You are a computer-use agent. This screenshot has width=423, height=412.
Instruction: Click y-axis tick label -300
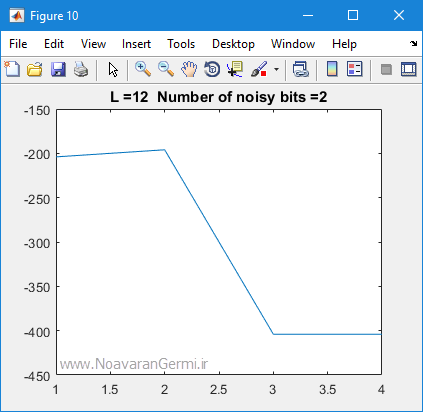37,243
